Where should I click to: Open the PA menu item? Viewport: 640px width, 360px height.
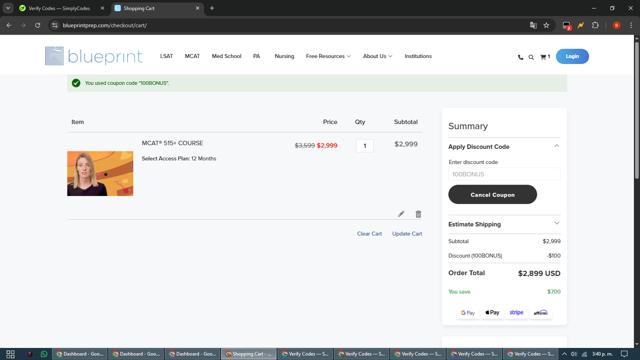pos(256,56)
